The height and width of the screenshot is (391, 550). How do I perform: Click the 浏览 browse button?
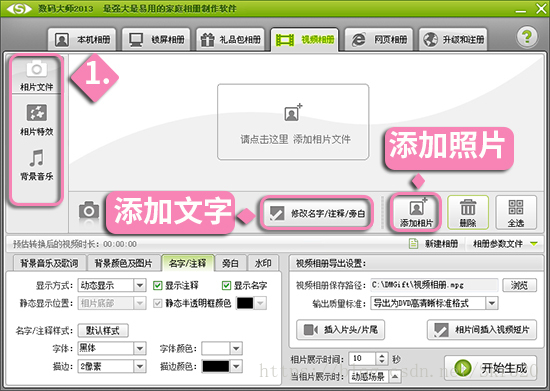[x=519, y=285]
